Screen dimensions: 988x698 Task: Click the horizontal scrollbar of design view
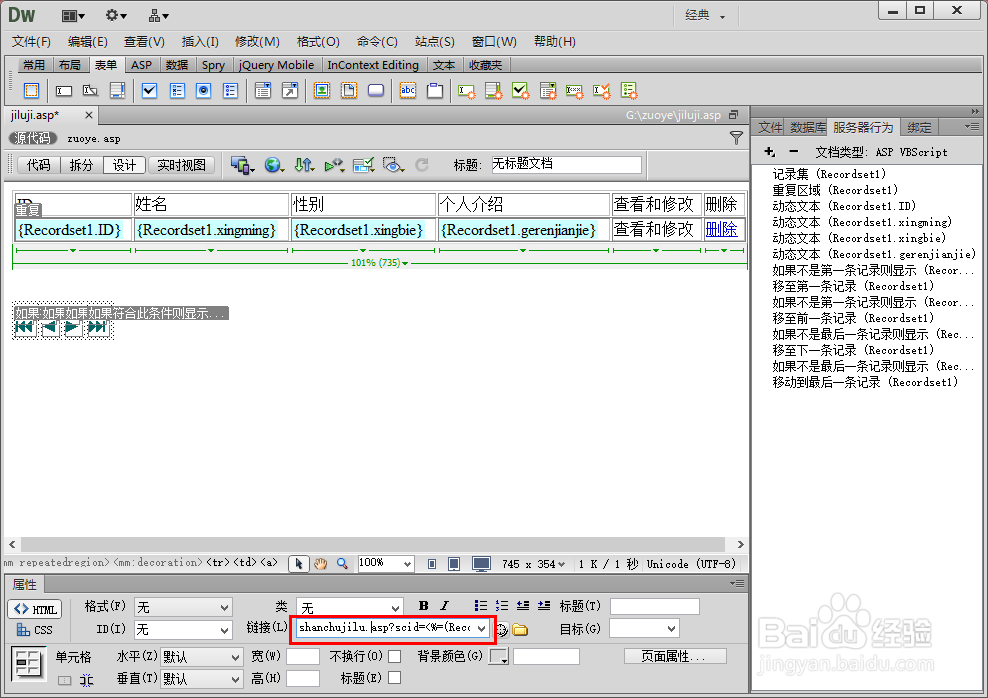[373, 544]
